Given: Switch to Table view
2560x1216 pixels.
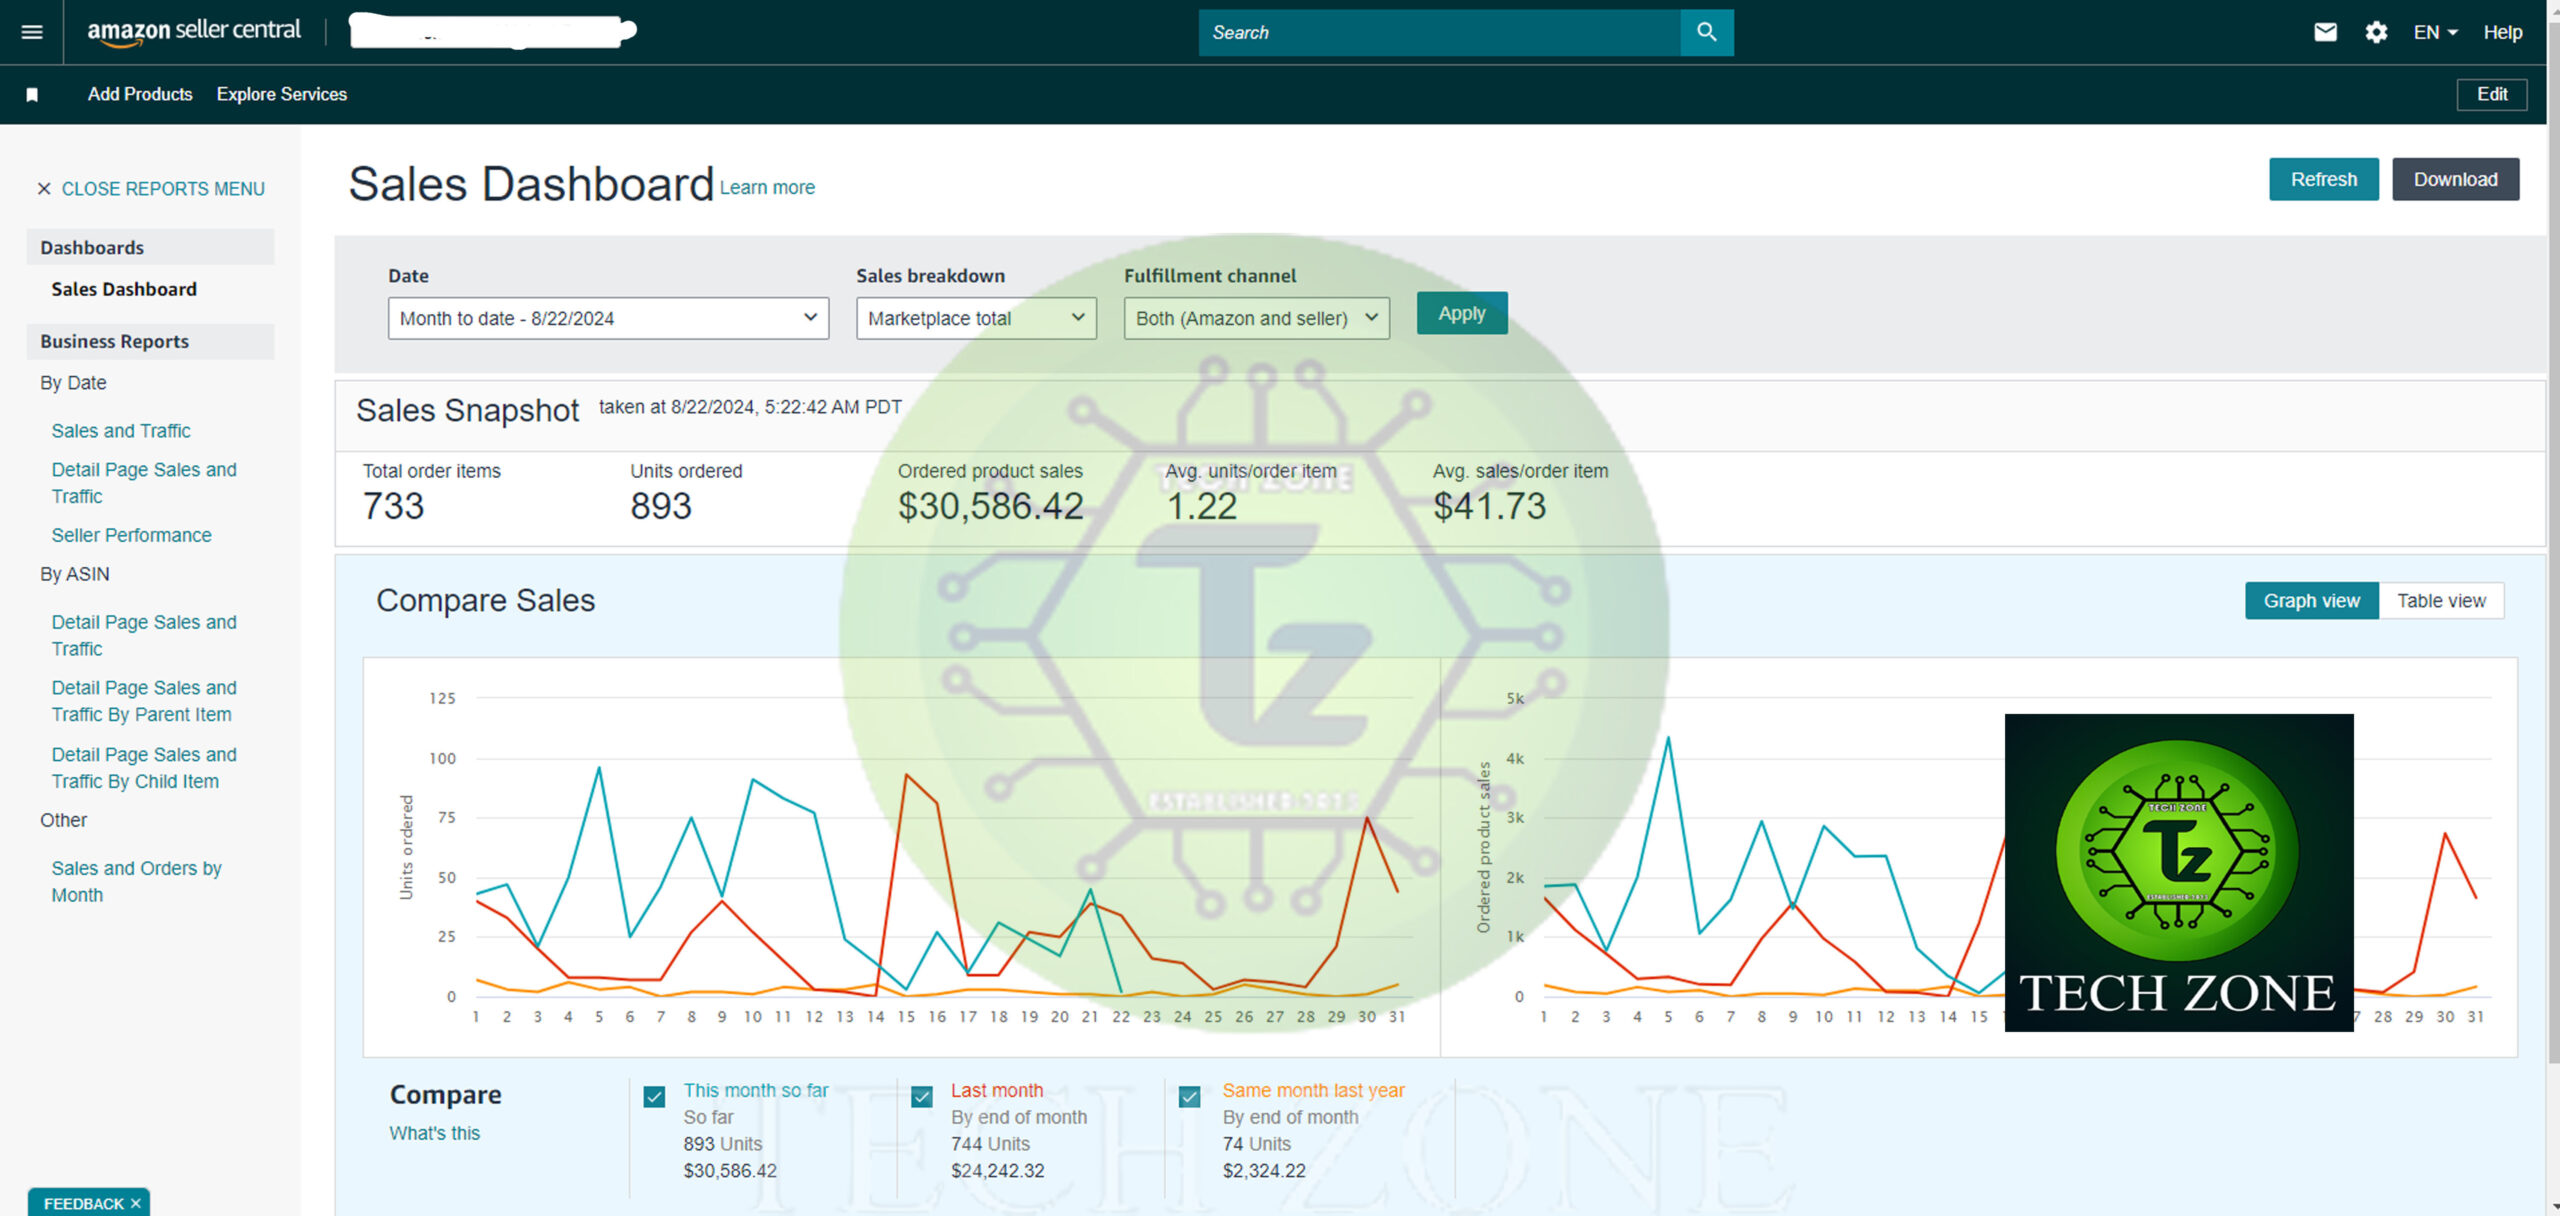Looking at the screenshot, I should coord(2441,601).
